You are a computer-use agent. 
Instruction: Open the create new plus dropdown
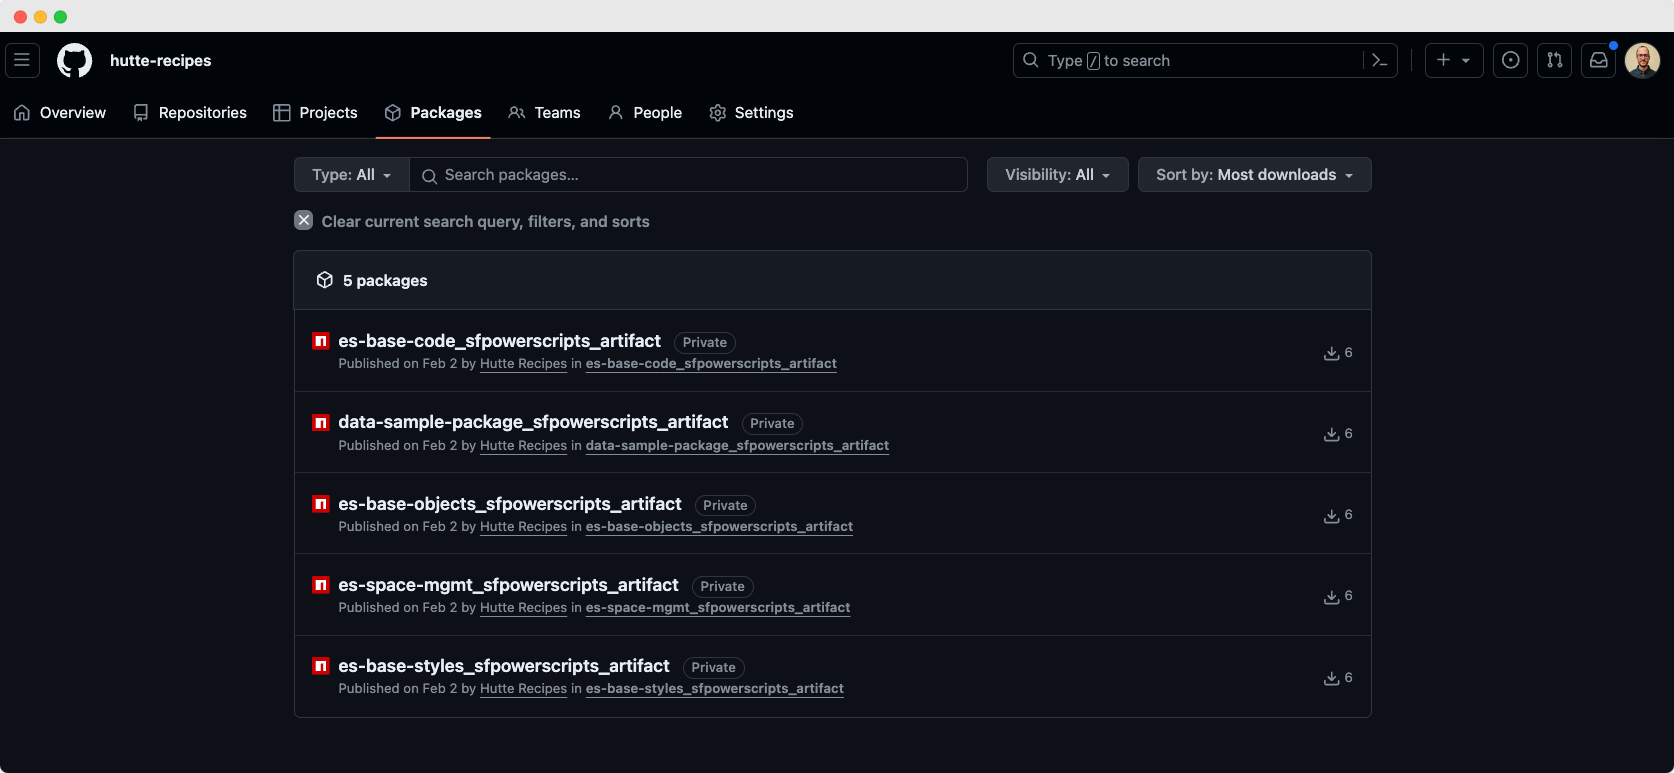point(1454,60)
